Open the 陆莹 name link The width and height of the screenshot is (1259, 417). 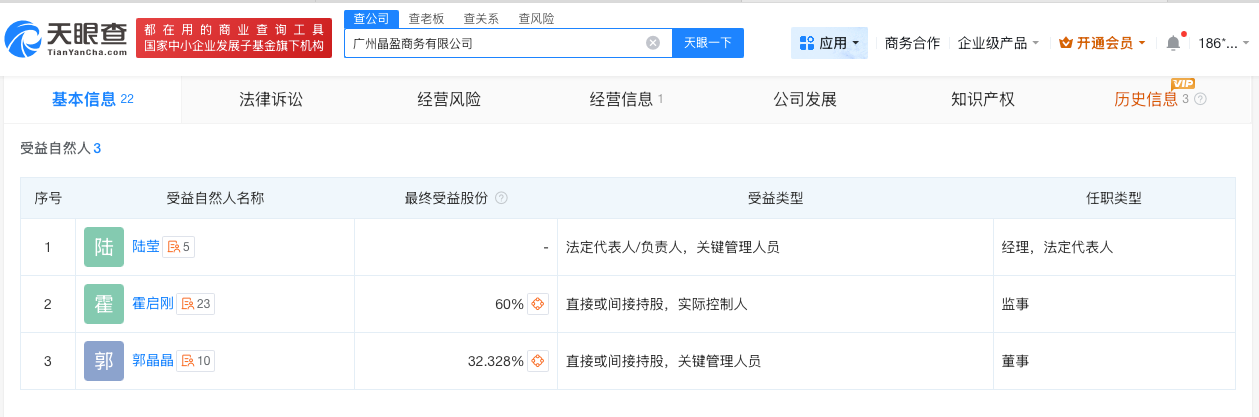146,247
